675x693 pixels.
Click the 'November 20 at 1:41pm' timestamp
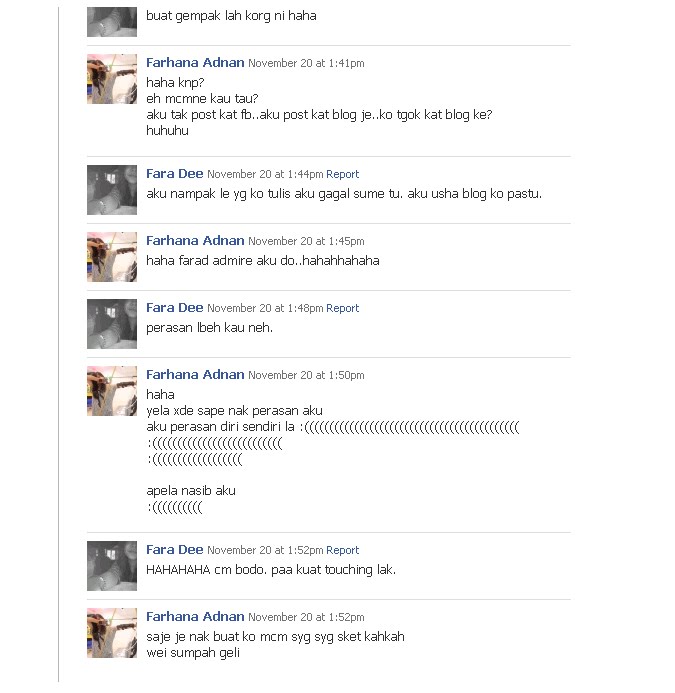[x=306, y=63]
